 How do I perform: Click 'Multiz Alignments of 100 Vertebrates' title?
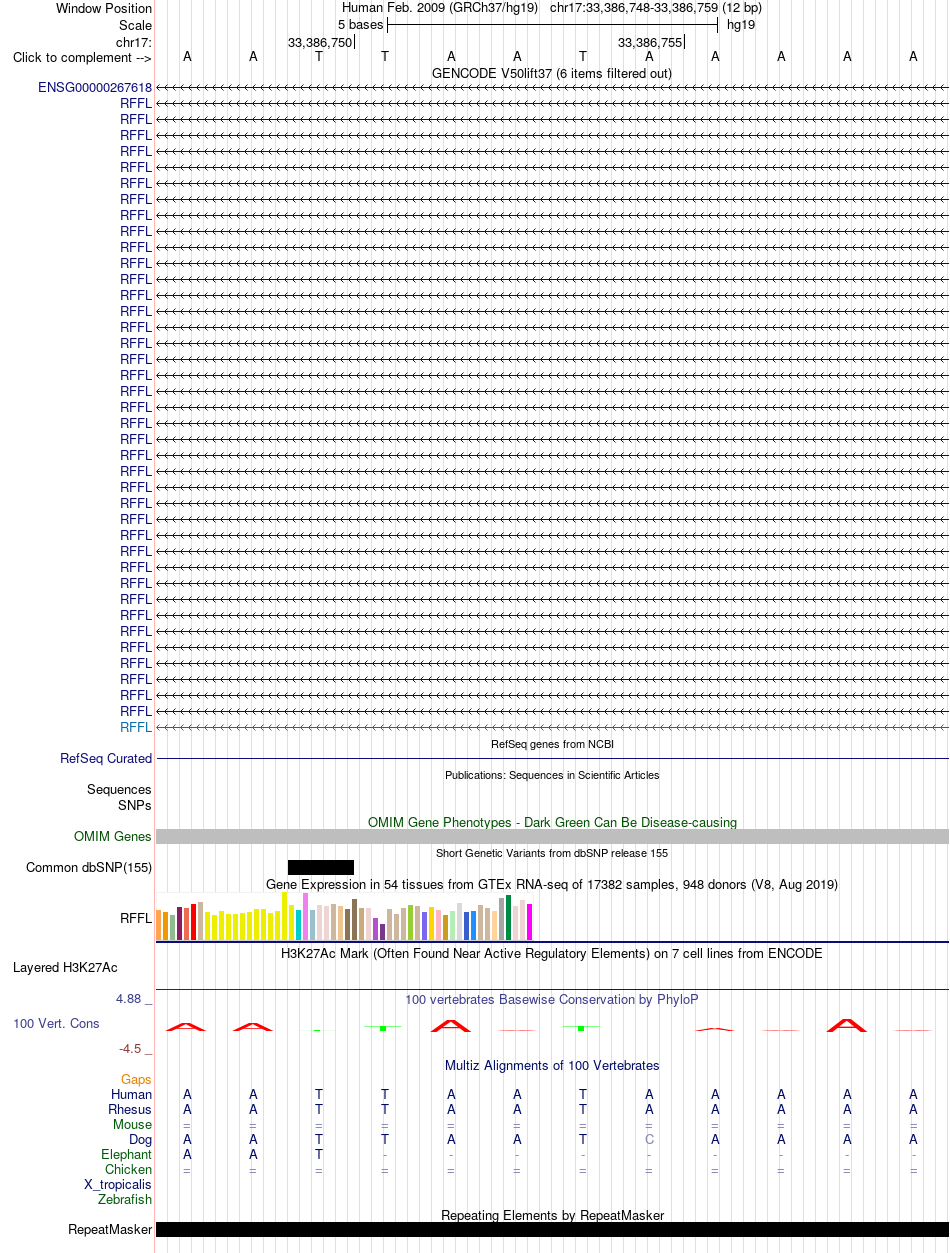pos(552,1065)
